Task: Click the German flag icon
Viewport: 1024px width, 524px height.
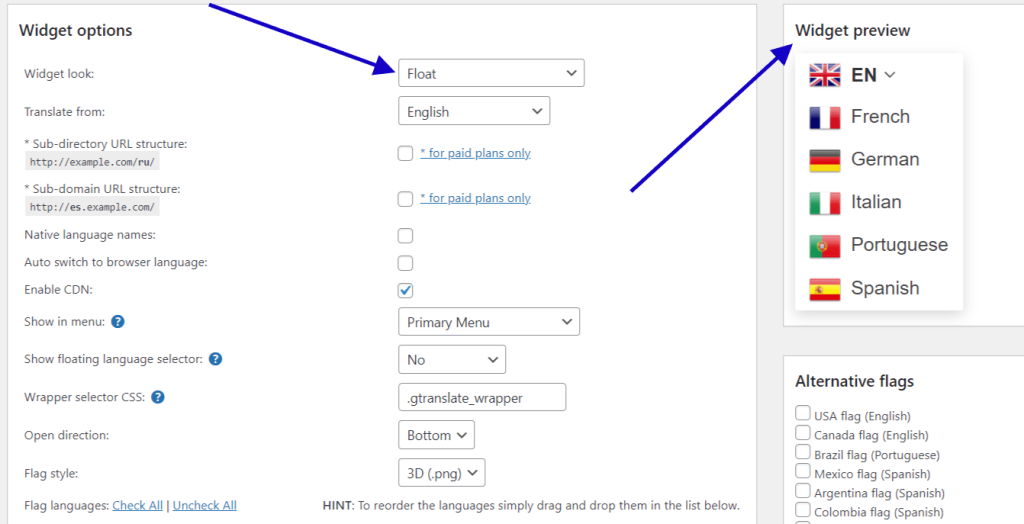Action: (x=825, y=160)
